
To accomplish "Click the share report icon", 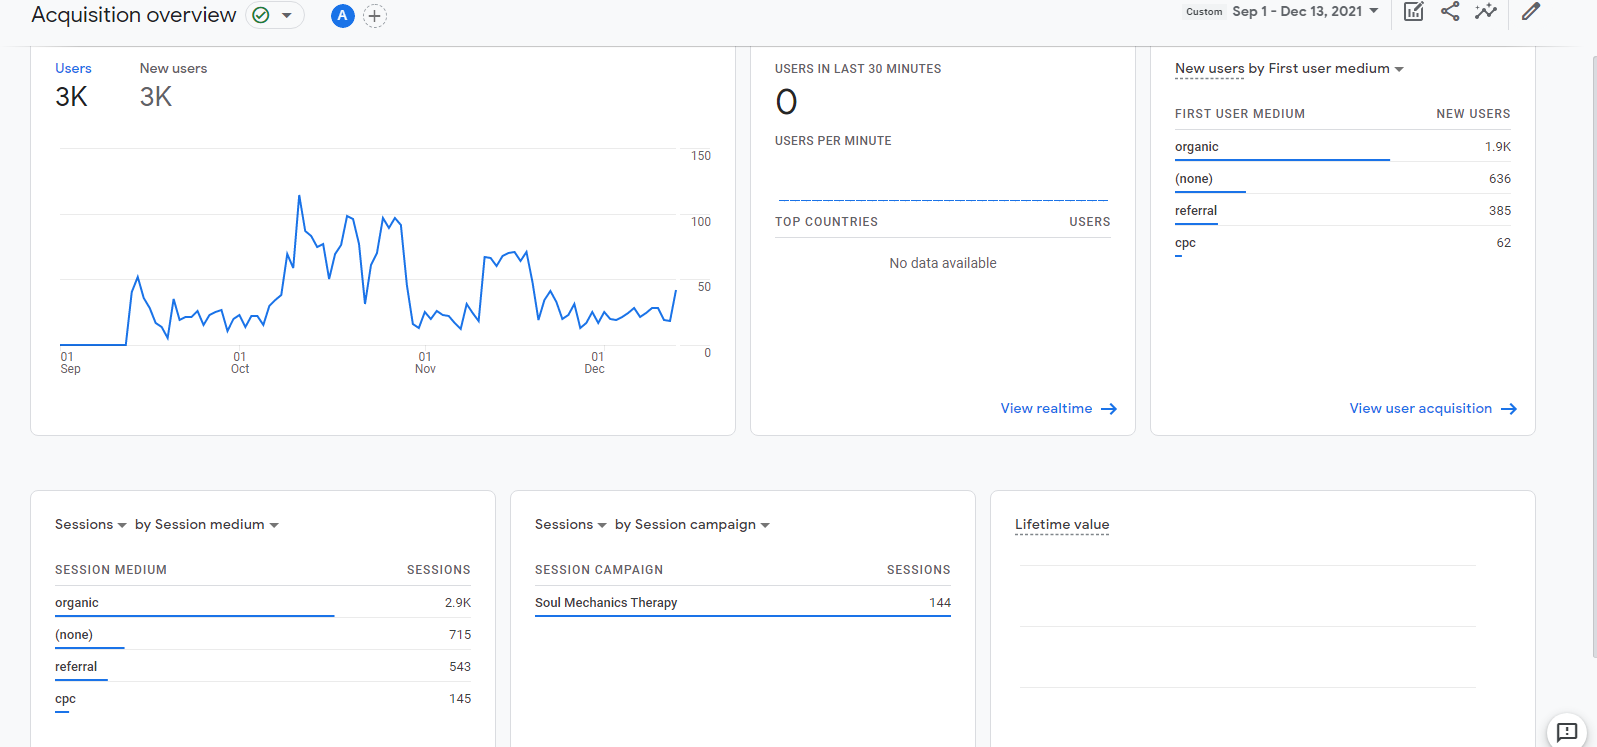I will click(1450, 11).
